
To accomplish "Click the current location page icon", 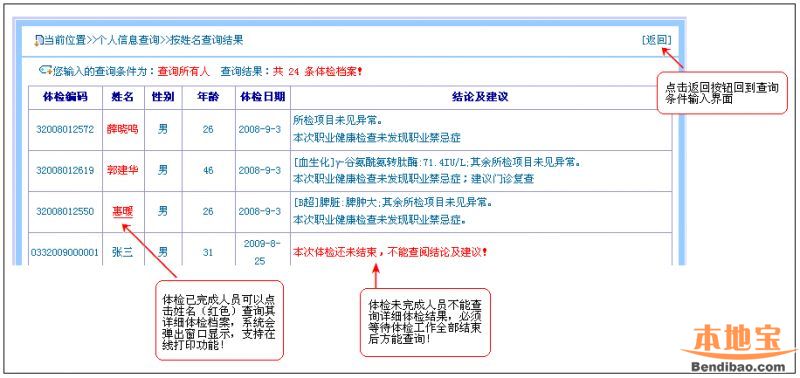I will 39,41.
